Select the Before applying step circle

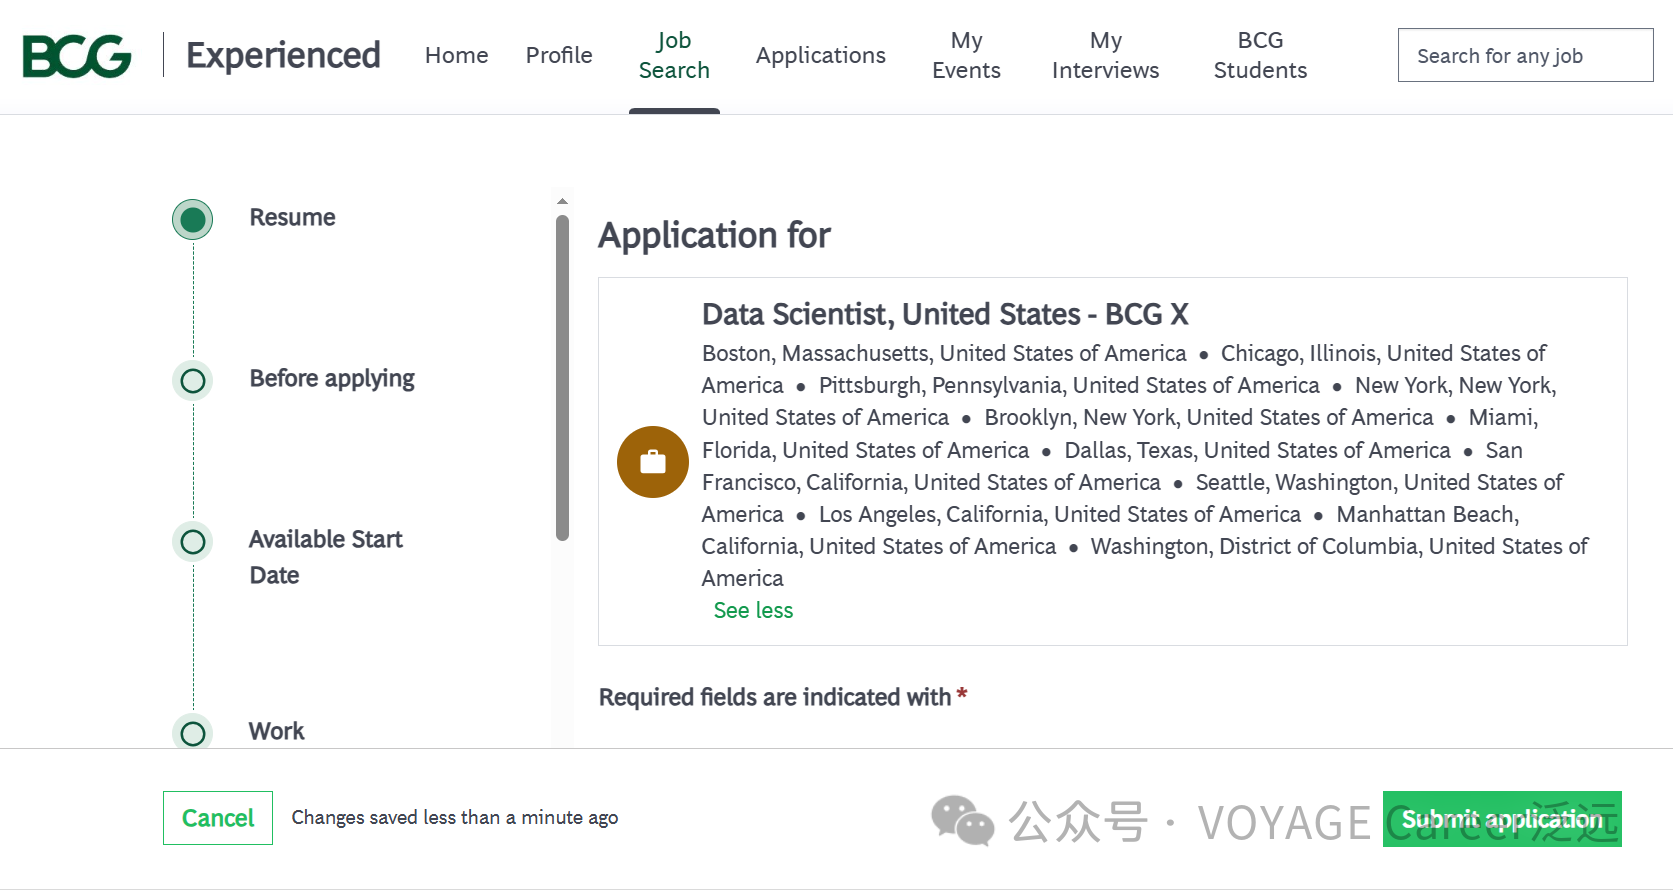click(x=193, y=381)
